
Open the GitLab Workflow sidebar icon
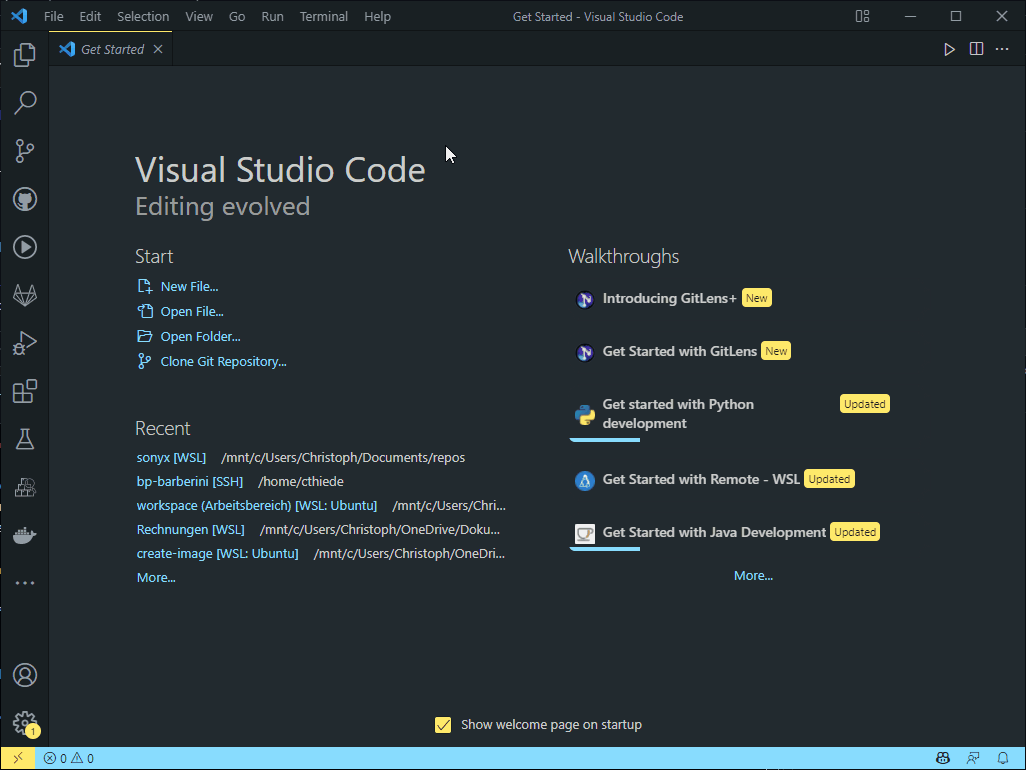tap(25, 295)
